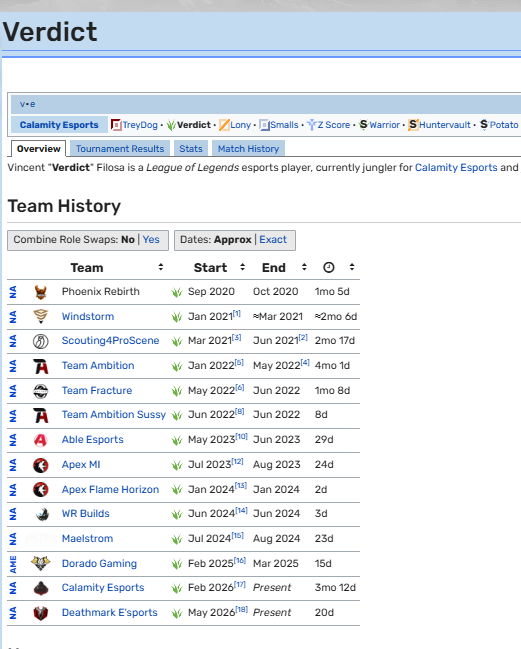Click the Team Ambition logo icon
Viewport: 521px width, 649px height.
pyautogui.click(x=41, y=366)
